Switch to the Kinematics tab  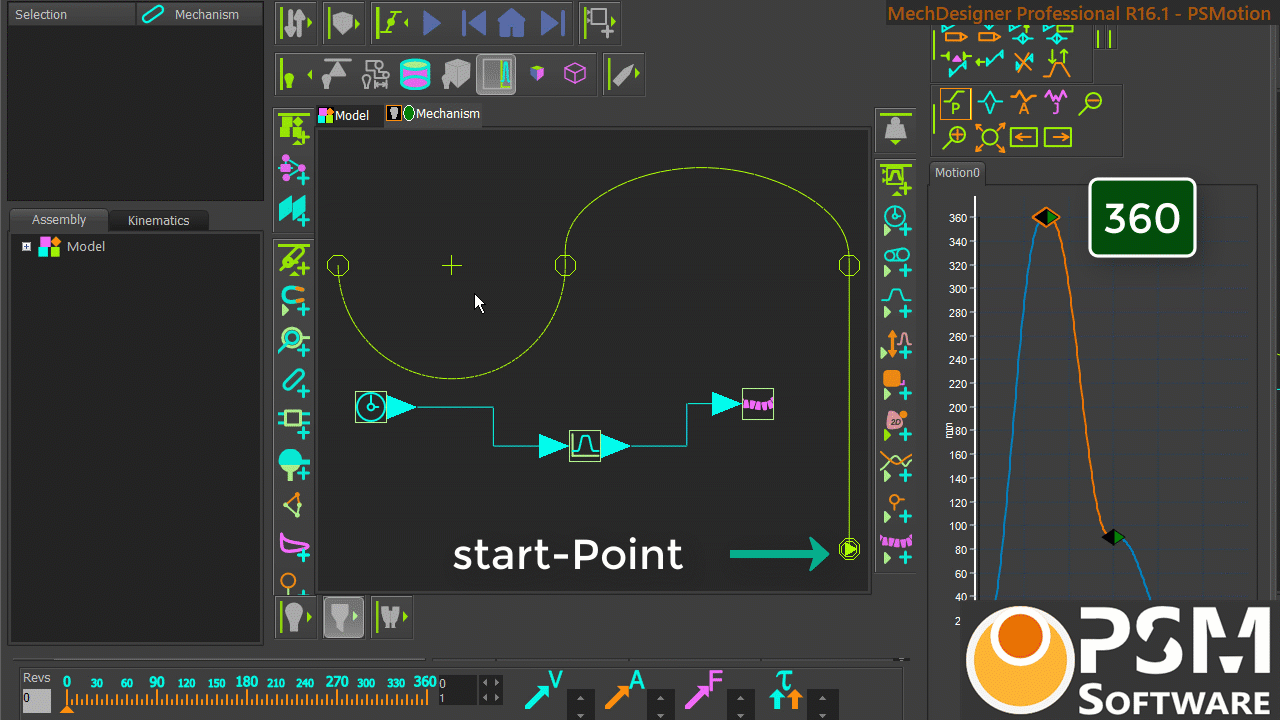click(x=158, y=220)
